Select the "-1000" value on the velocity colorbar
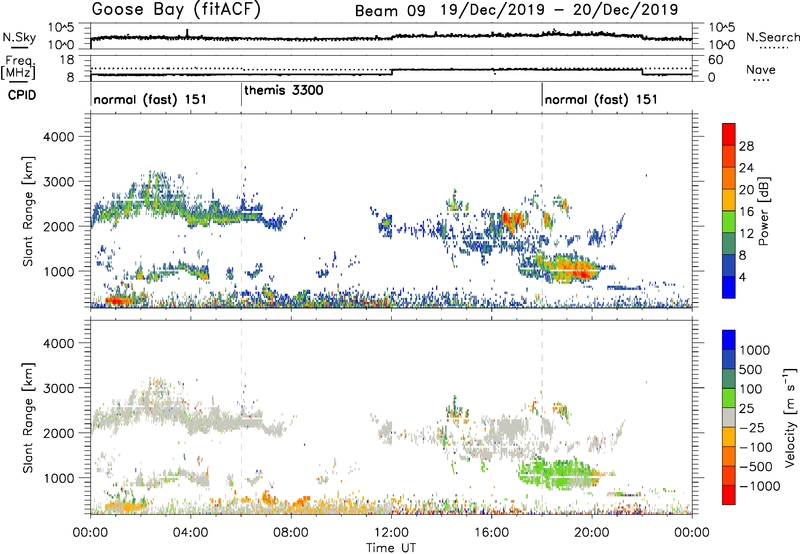Screen dimensions: 800x554 pyautogui.click(x=760, y=486)
